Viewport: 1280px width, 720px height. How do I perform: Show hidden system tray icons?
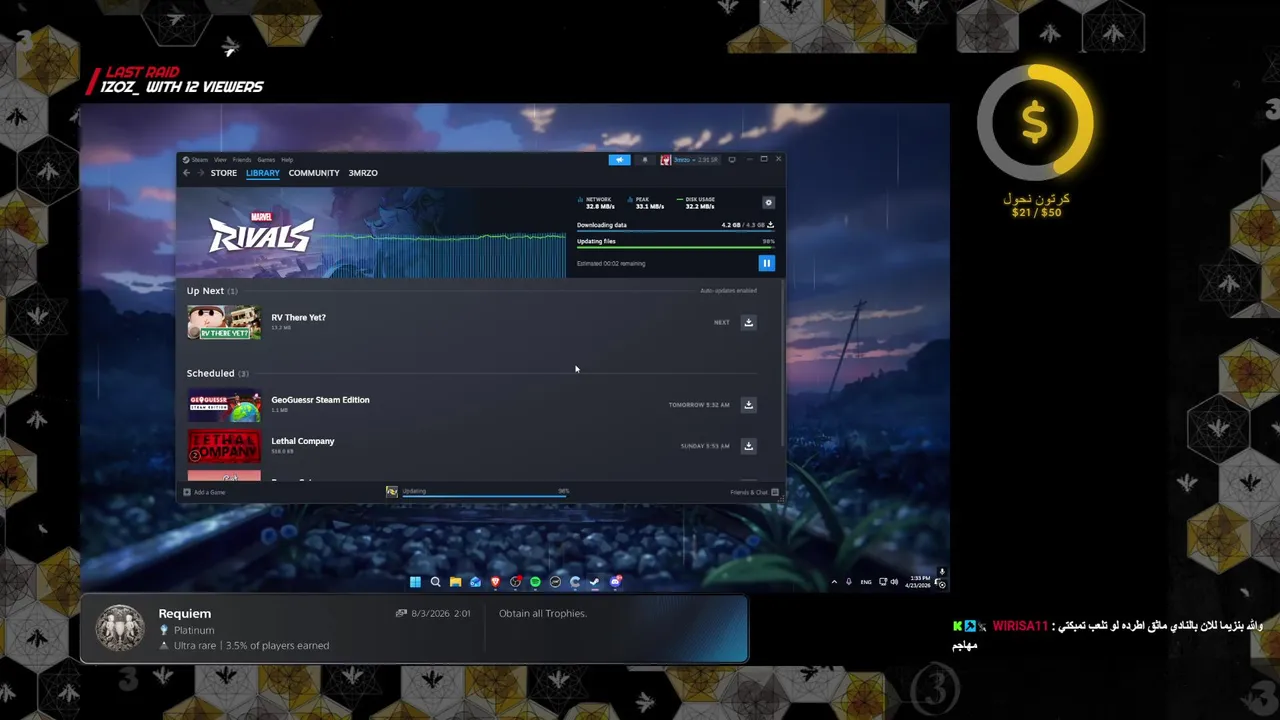click(834, 582)
